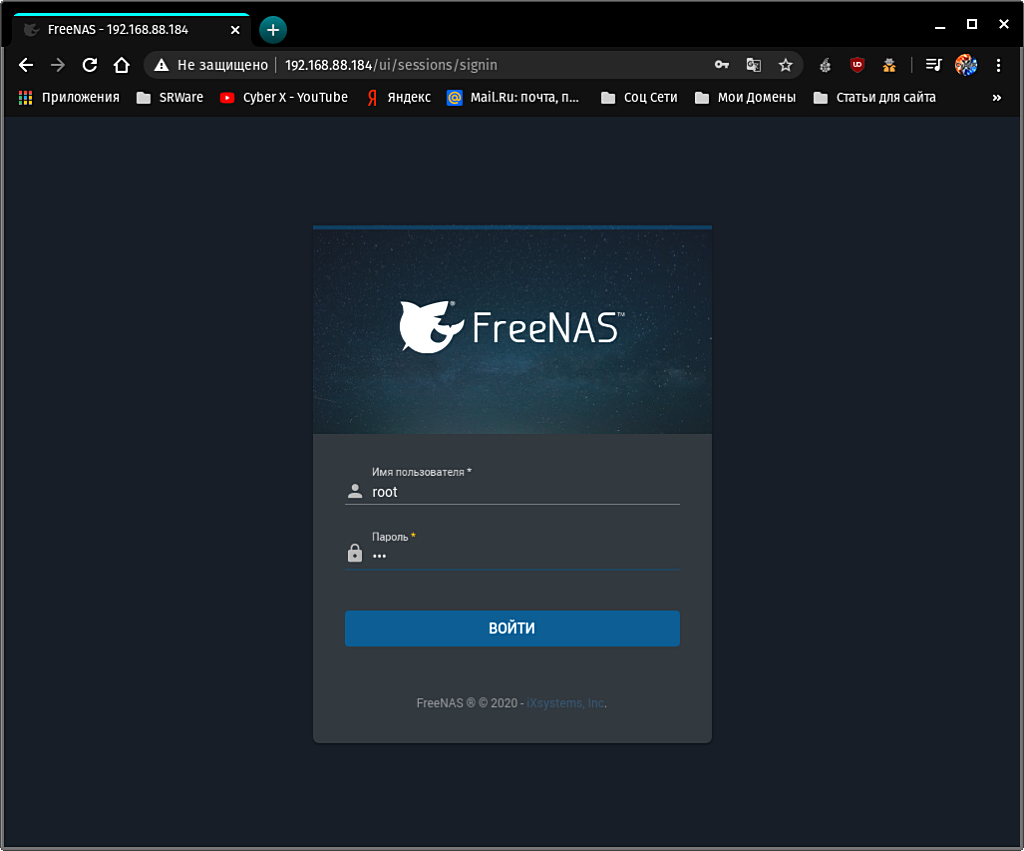This screenshot has height=851, width=1024.
Task: Open the extension icon left of uBlock
Action: click(x=825, y=65)
